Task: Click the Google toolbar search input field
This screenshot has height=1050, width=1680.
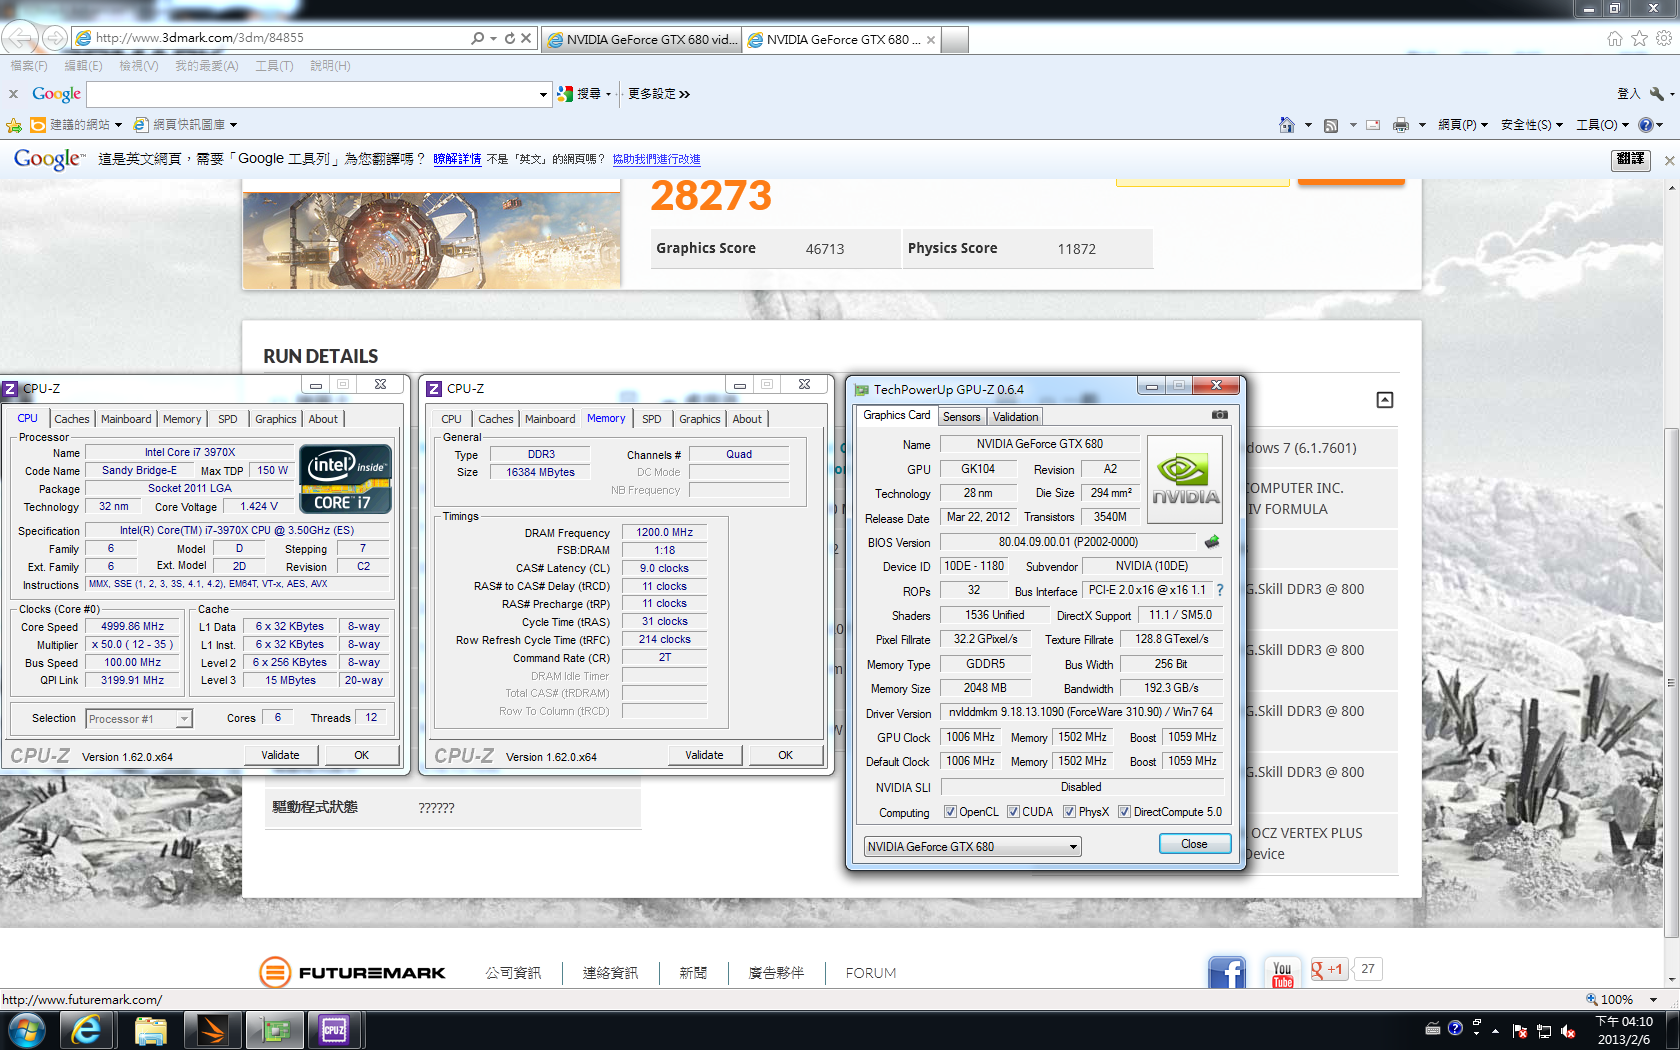Action: pos(312,95)
